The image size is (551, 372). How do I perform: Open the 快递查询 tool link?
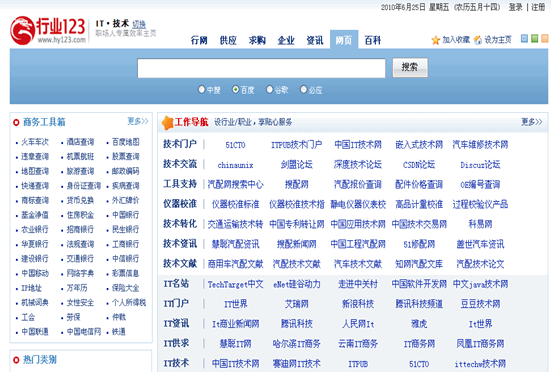[x=35, y=185]
